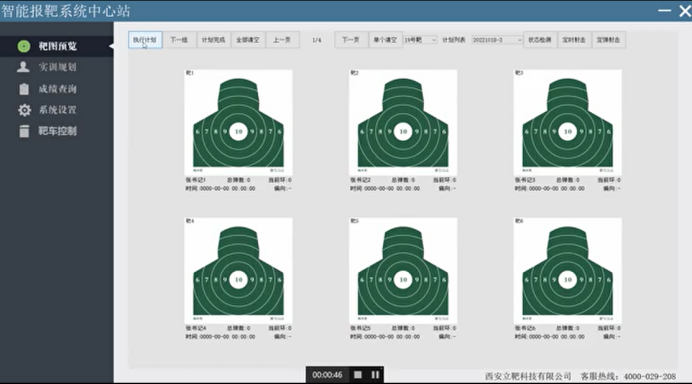692x384 pixels.
Task: Click the 全部清空 button
Action: [x=248, y=40]
